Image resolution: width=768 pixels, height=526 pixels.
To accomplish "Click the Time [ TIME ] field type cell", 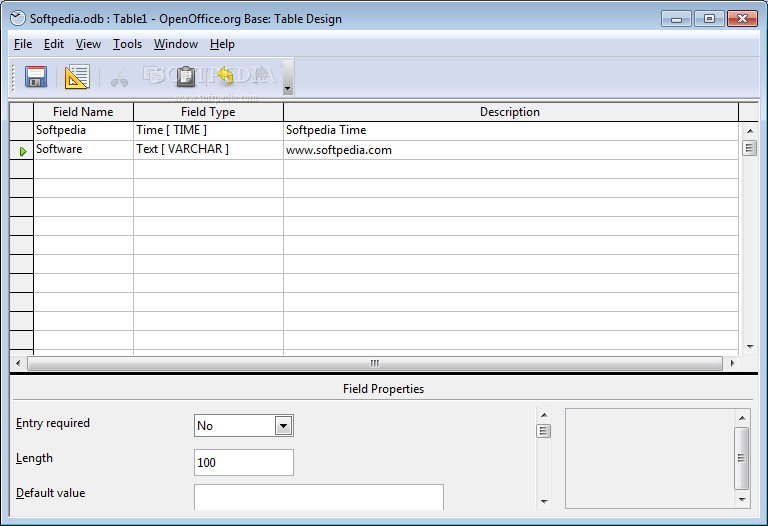I will point(208,131).
